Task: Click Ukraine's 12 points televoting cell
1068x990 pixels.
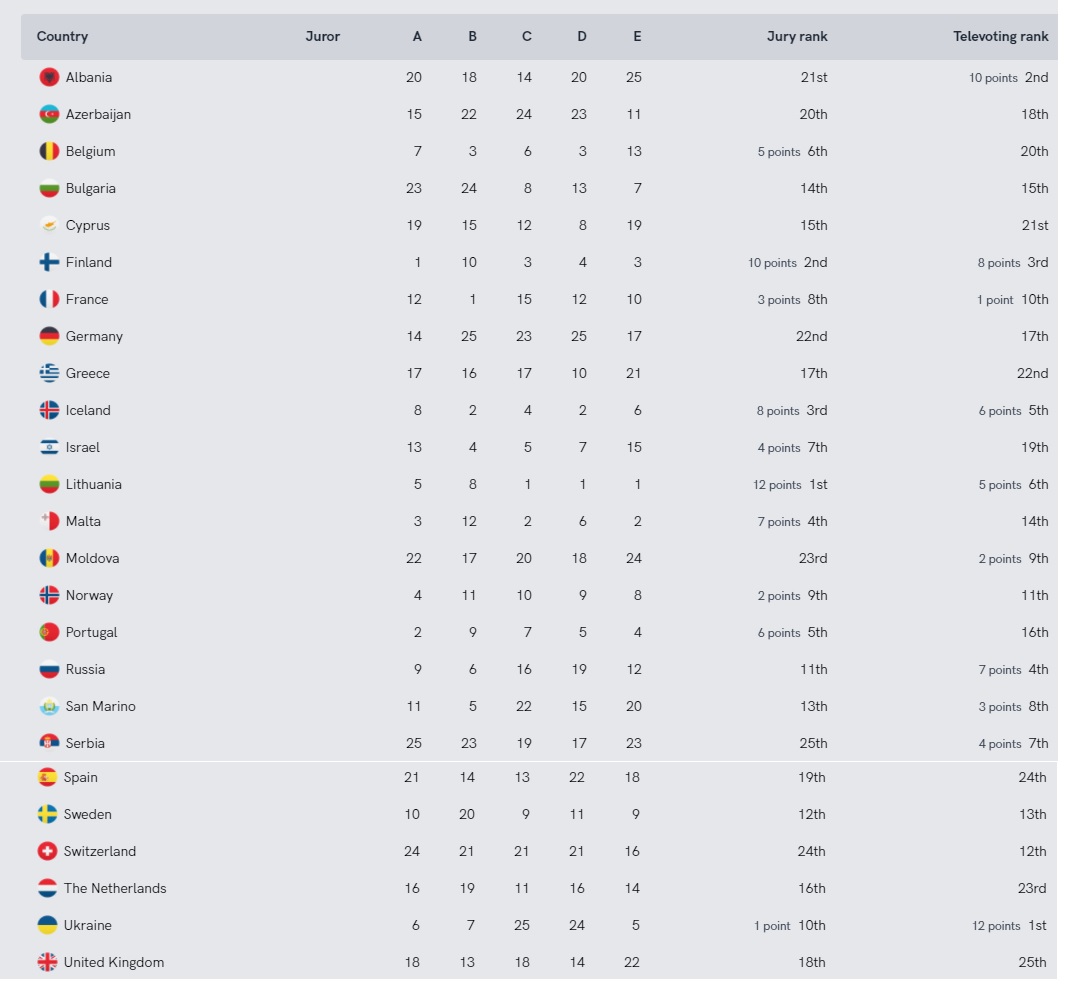Action: 1010,925
